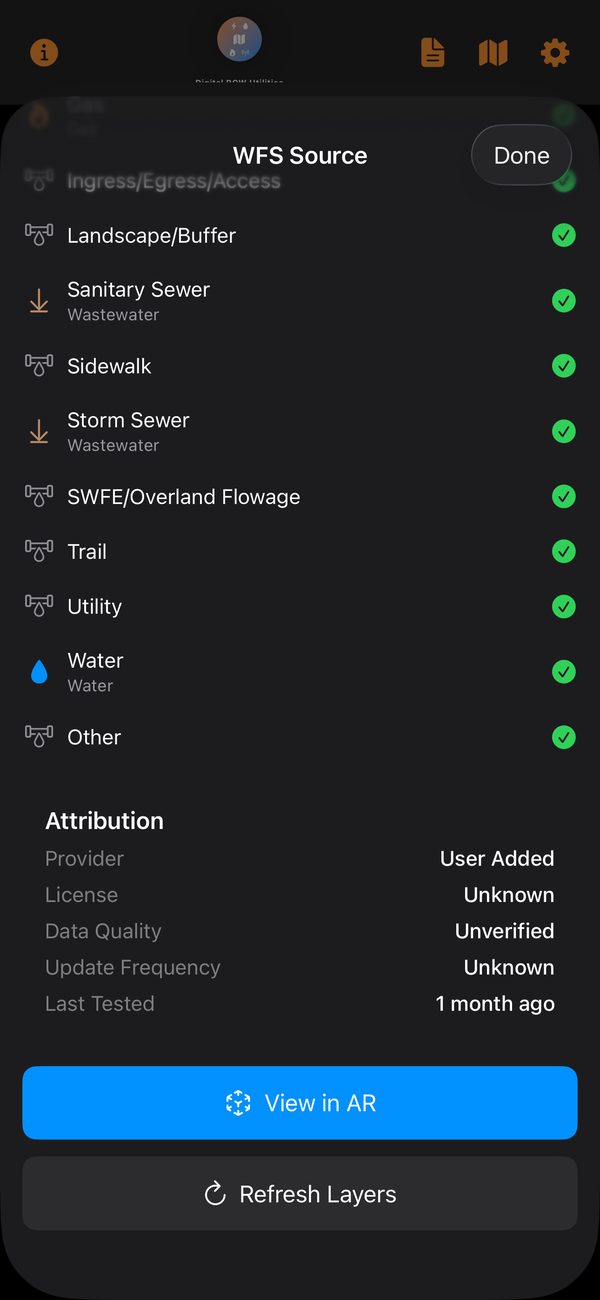Select the Water layer row
Image resolution: width=600 pixels, height=1300 pixels.
coord(300,672)
